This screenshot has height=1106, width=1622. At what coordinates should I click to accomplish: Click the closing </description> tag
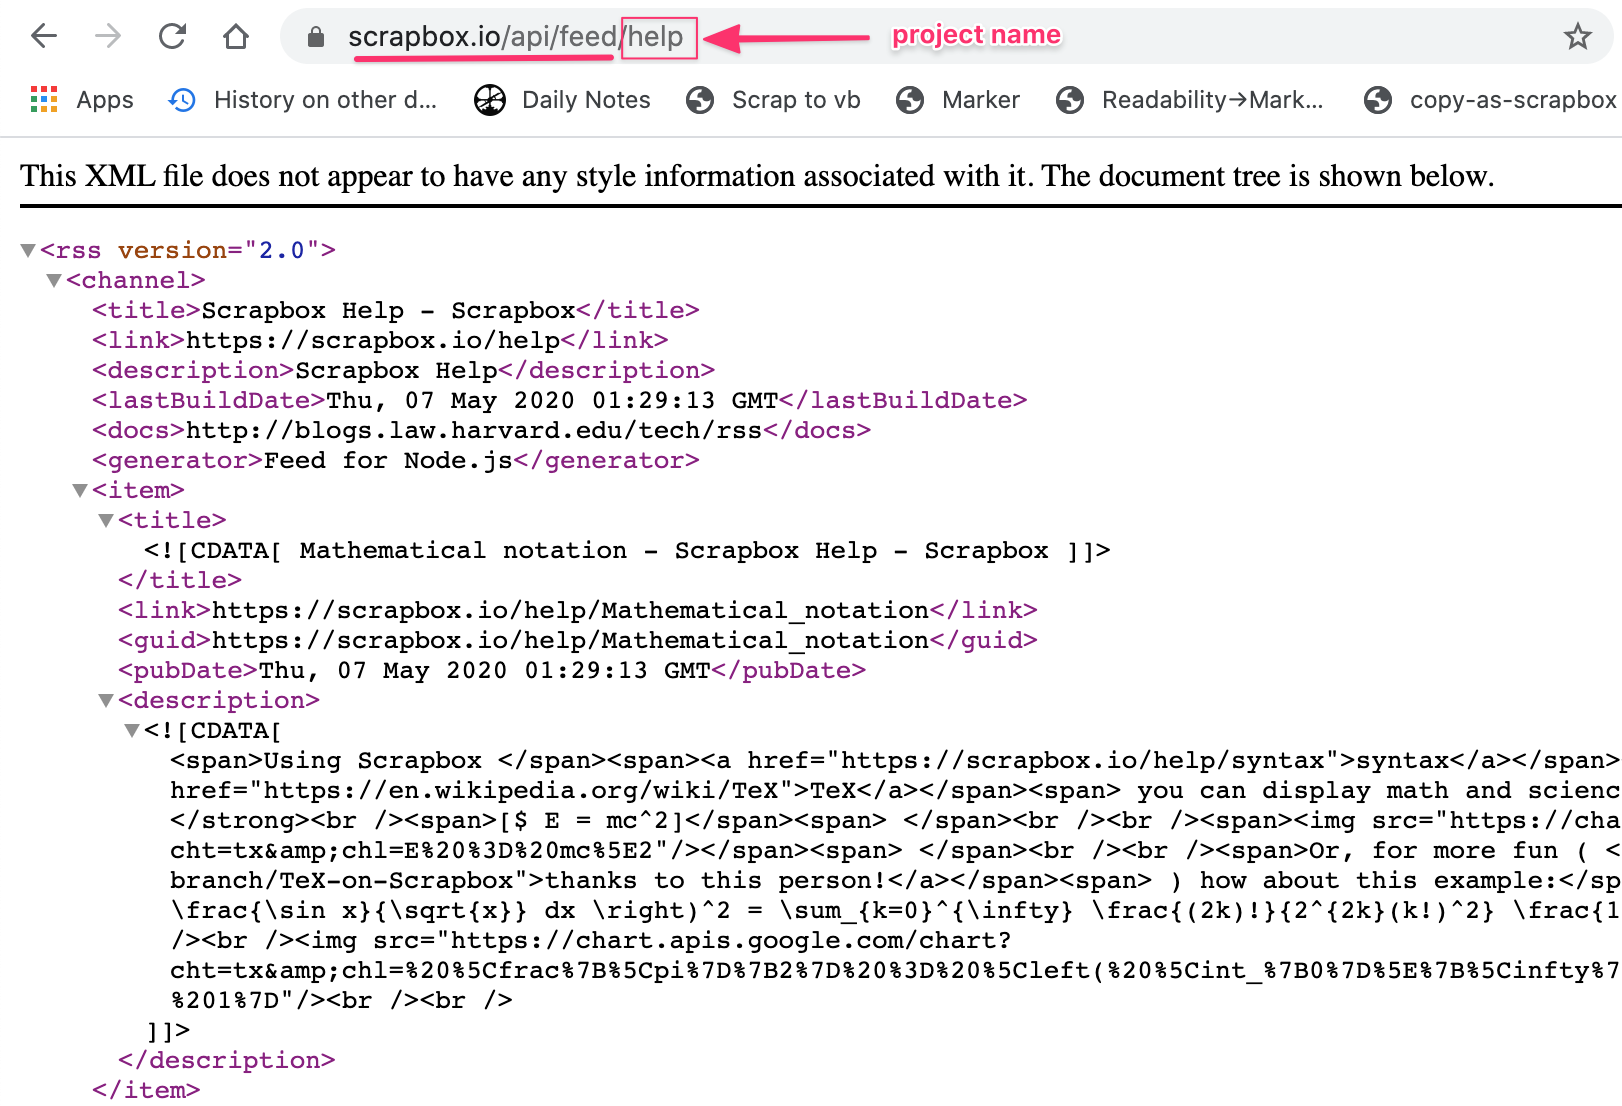(227, 1060)
